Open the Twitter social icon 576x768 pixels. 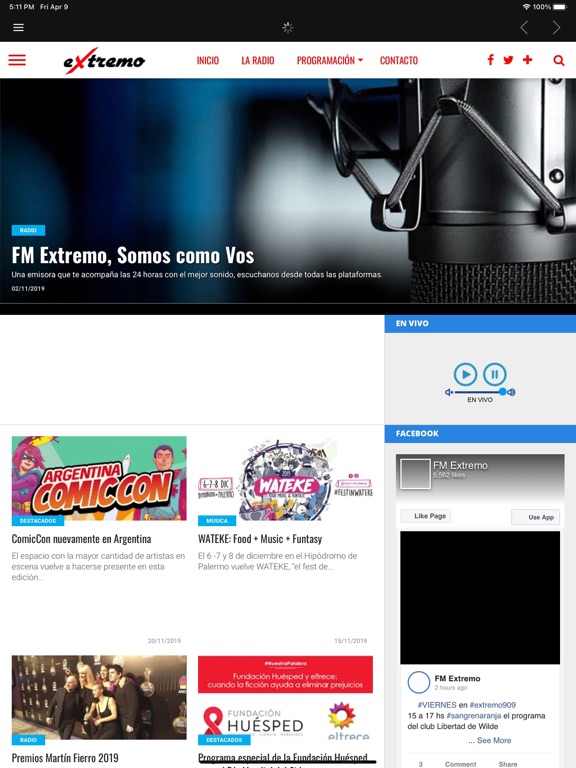(x=508, y=60)
